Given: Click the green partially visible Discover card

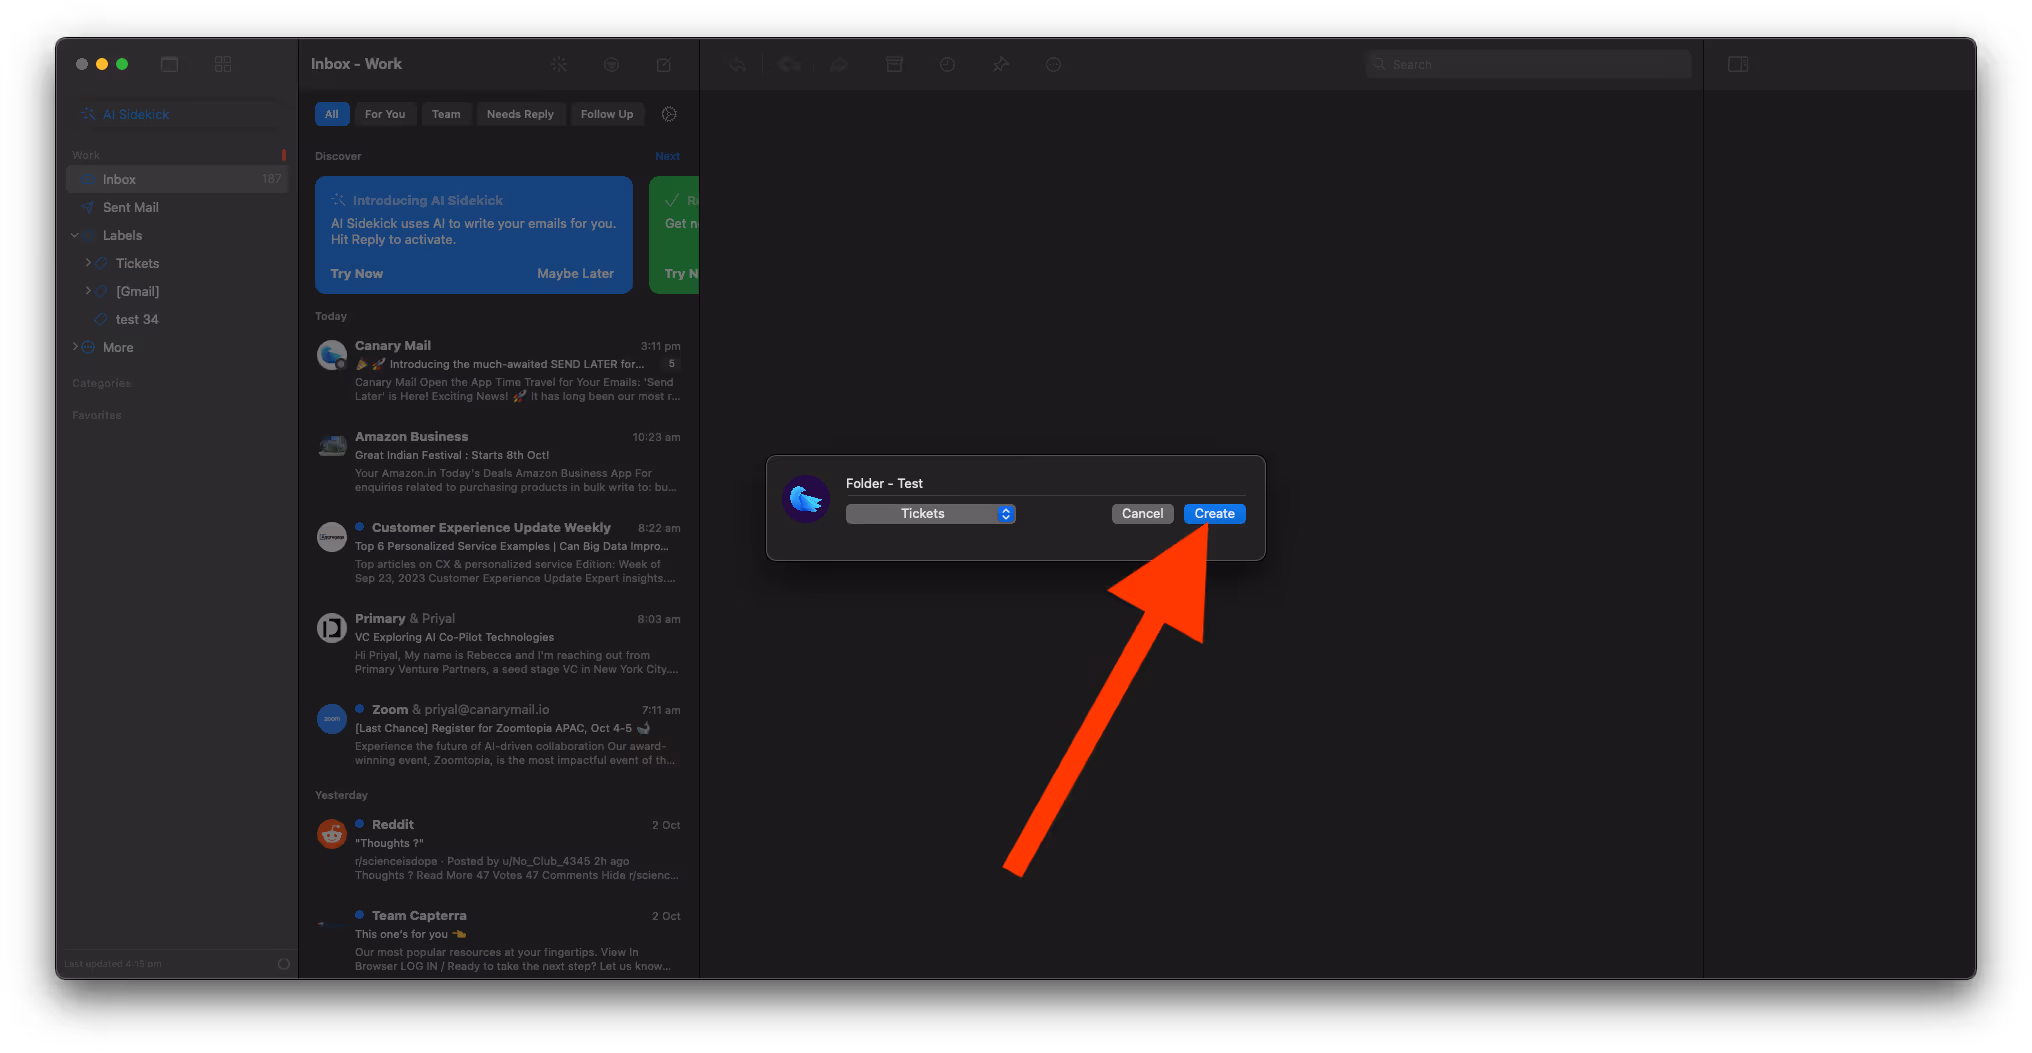Looking at the screenshot, I should point(674,235).
